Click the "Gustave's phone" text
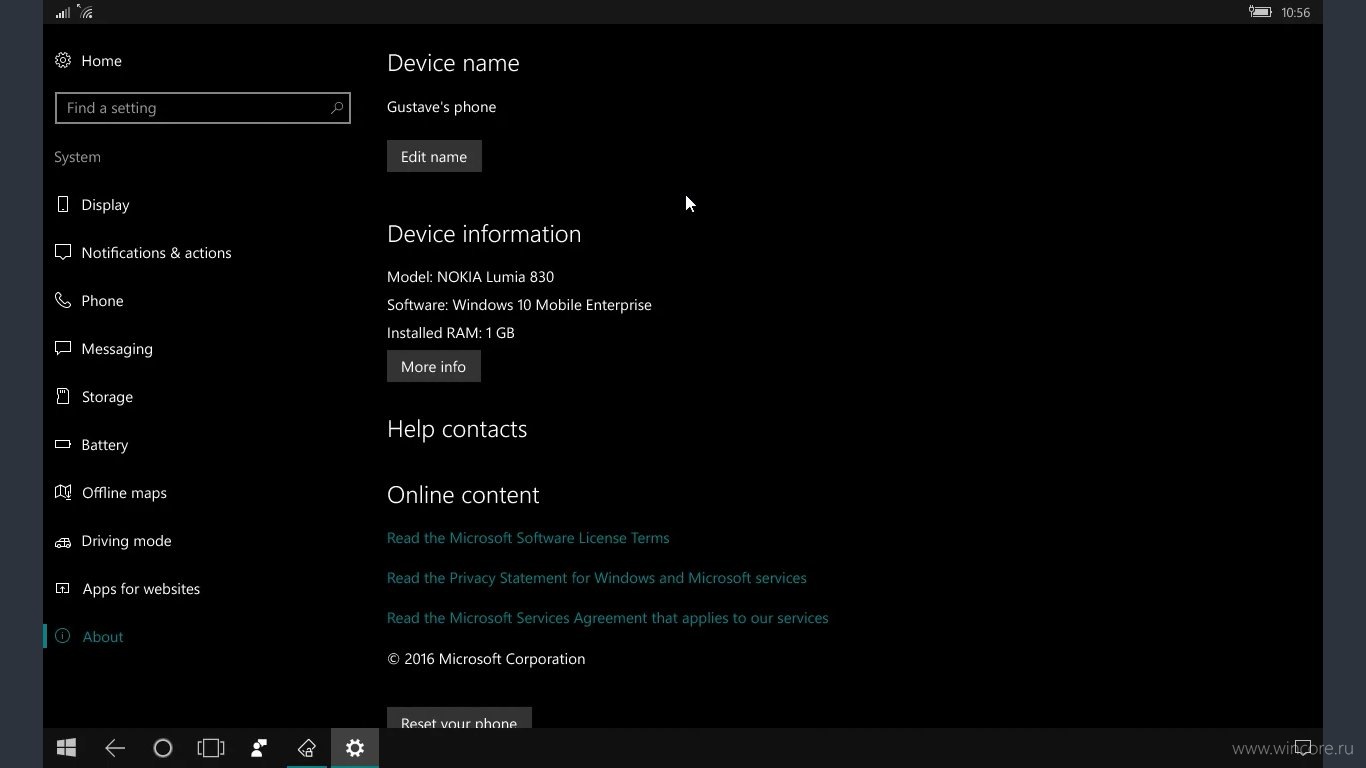This screenshot has height=768, width=1366. [441, 107]
